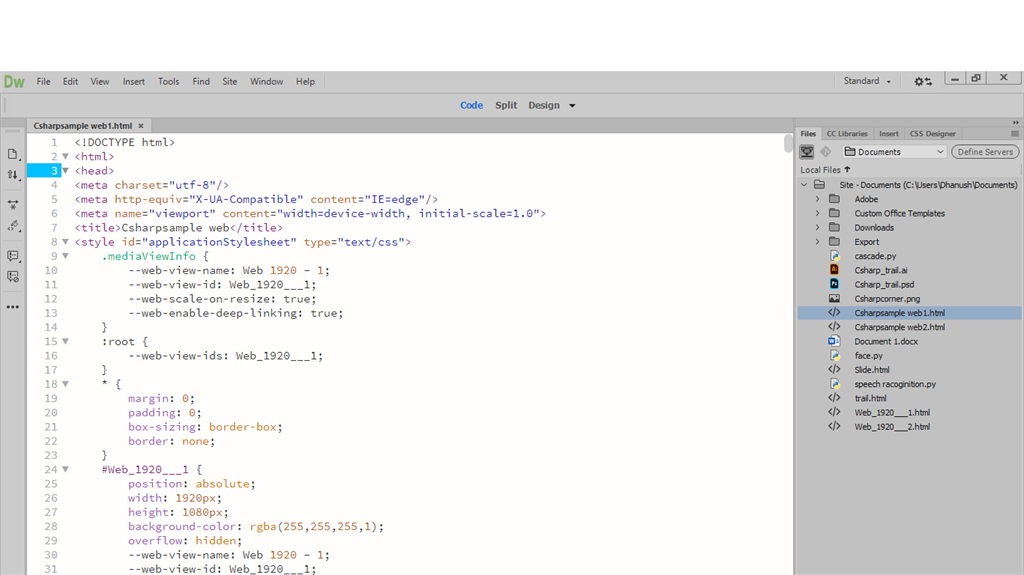Viewport: 1024px width, 575px height.
Task: Select Csharpsample web2.html in Files panel
Action: (899, 327)
